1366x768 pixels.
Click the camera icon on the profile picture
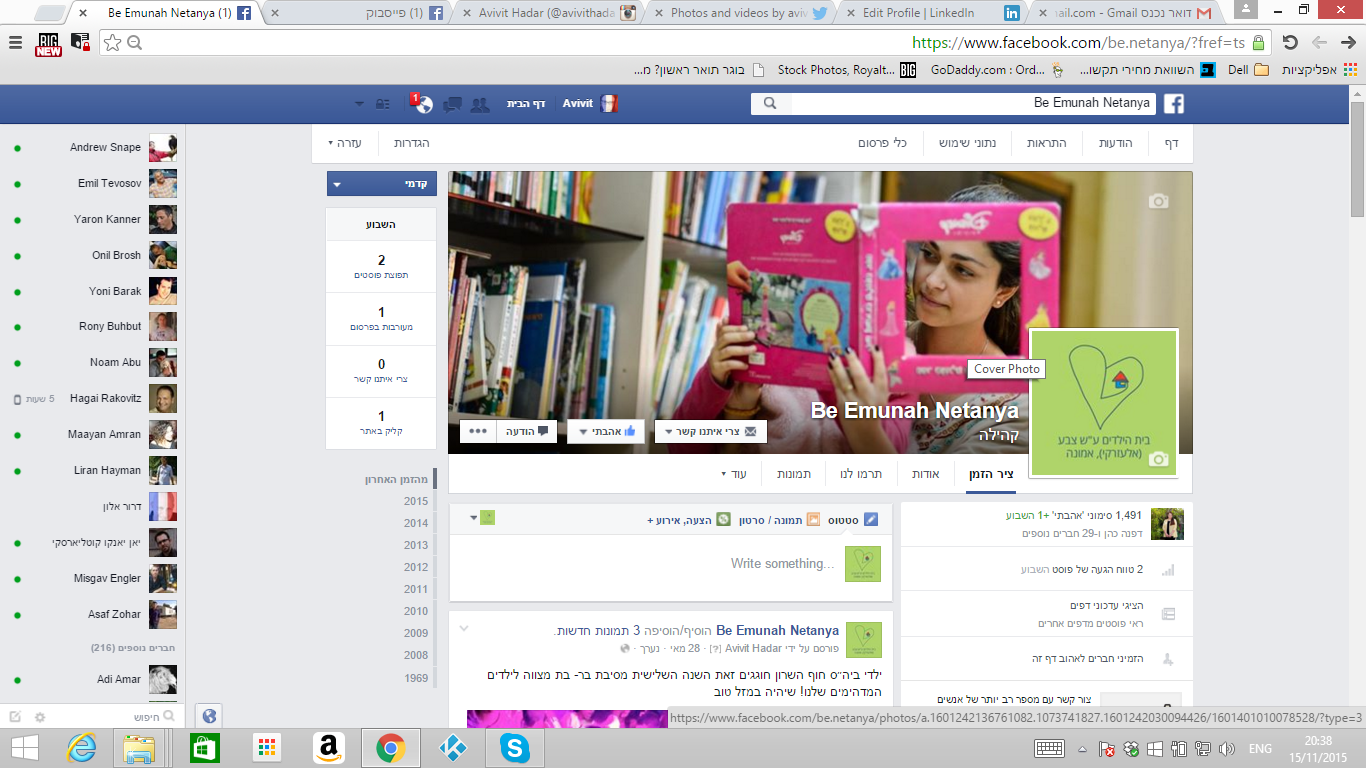(1158, 459)
